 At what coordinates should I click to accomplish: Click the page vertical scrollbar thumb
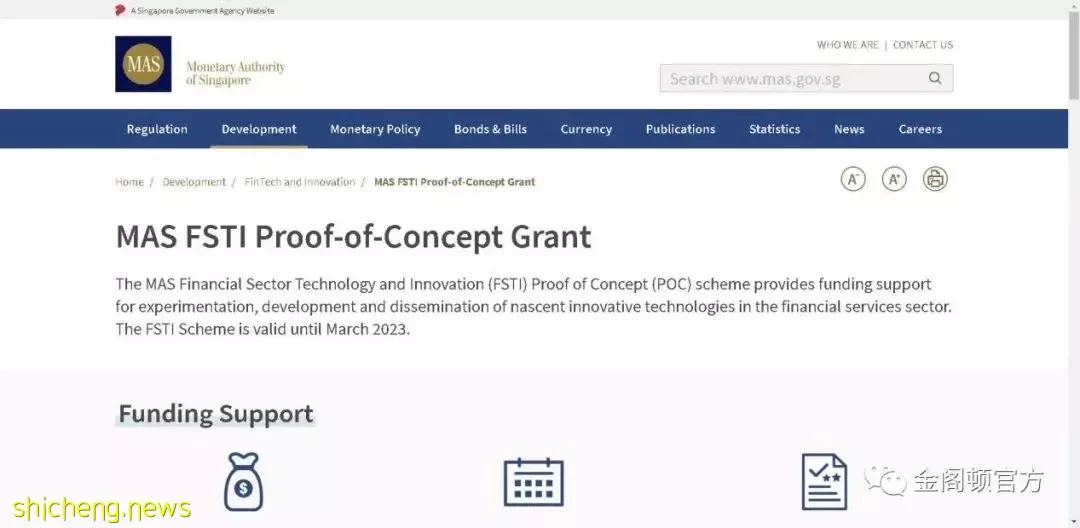1073,55
